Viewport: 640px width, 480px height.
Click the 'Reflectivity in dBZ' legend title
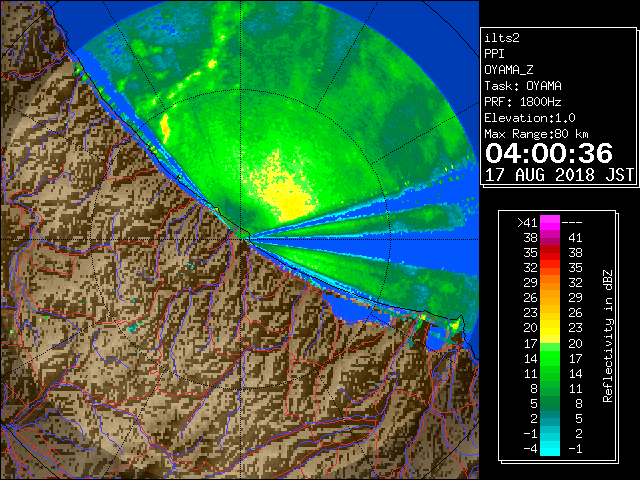(608, 336)
